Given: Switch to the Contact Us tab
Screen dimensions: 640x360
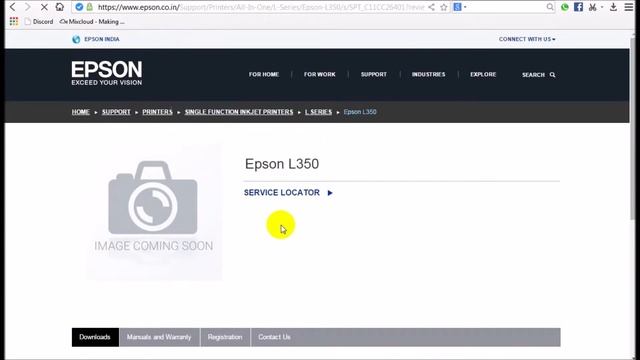Looking at the screenshot, I should (x=274, y=337).
